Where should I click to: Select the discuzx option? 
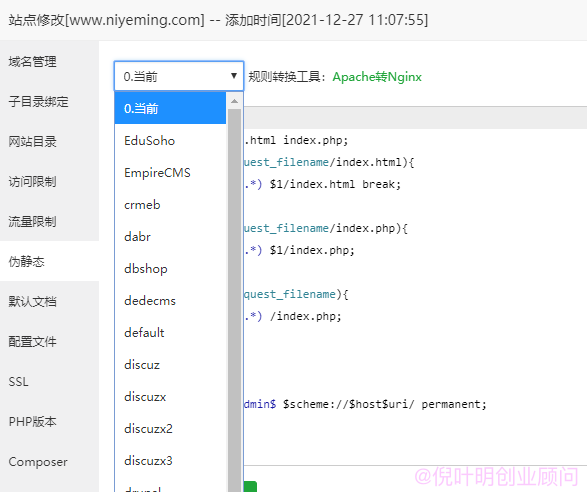(x=170, y=397)
